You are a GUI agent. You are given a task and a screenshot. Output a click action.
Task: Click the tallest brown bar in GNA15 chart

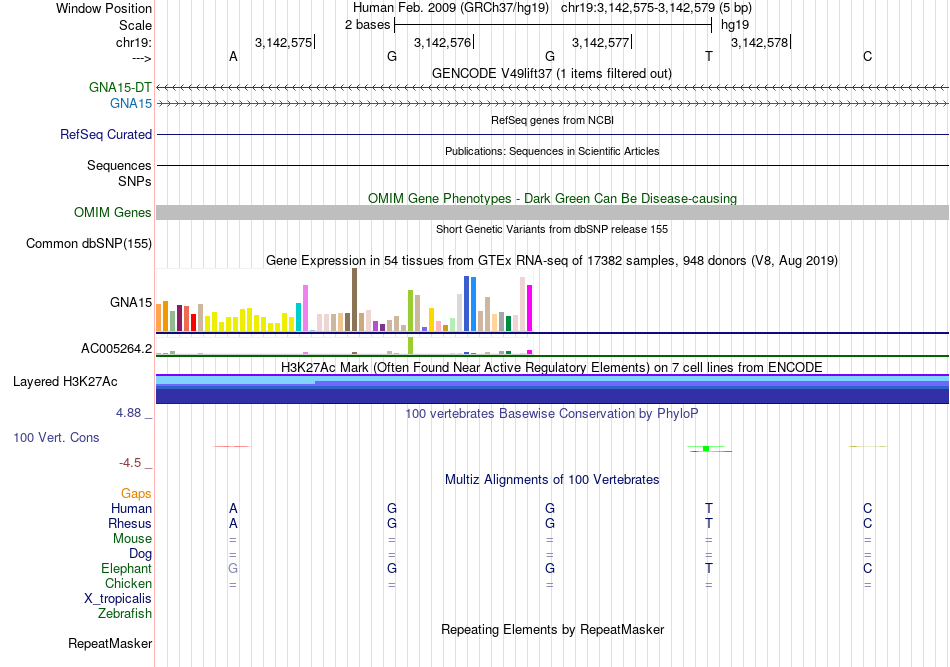pyautogui.click(x=354, y=300)
